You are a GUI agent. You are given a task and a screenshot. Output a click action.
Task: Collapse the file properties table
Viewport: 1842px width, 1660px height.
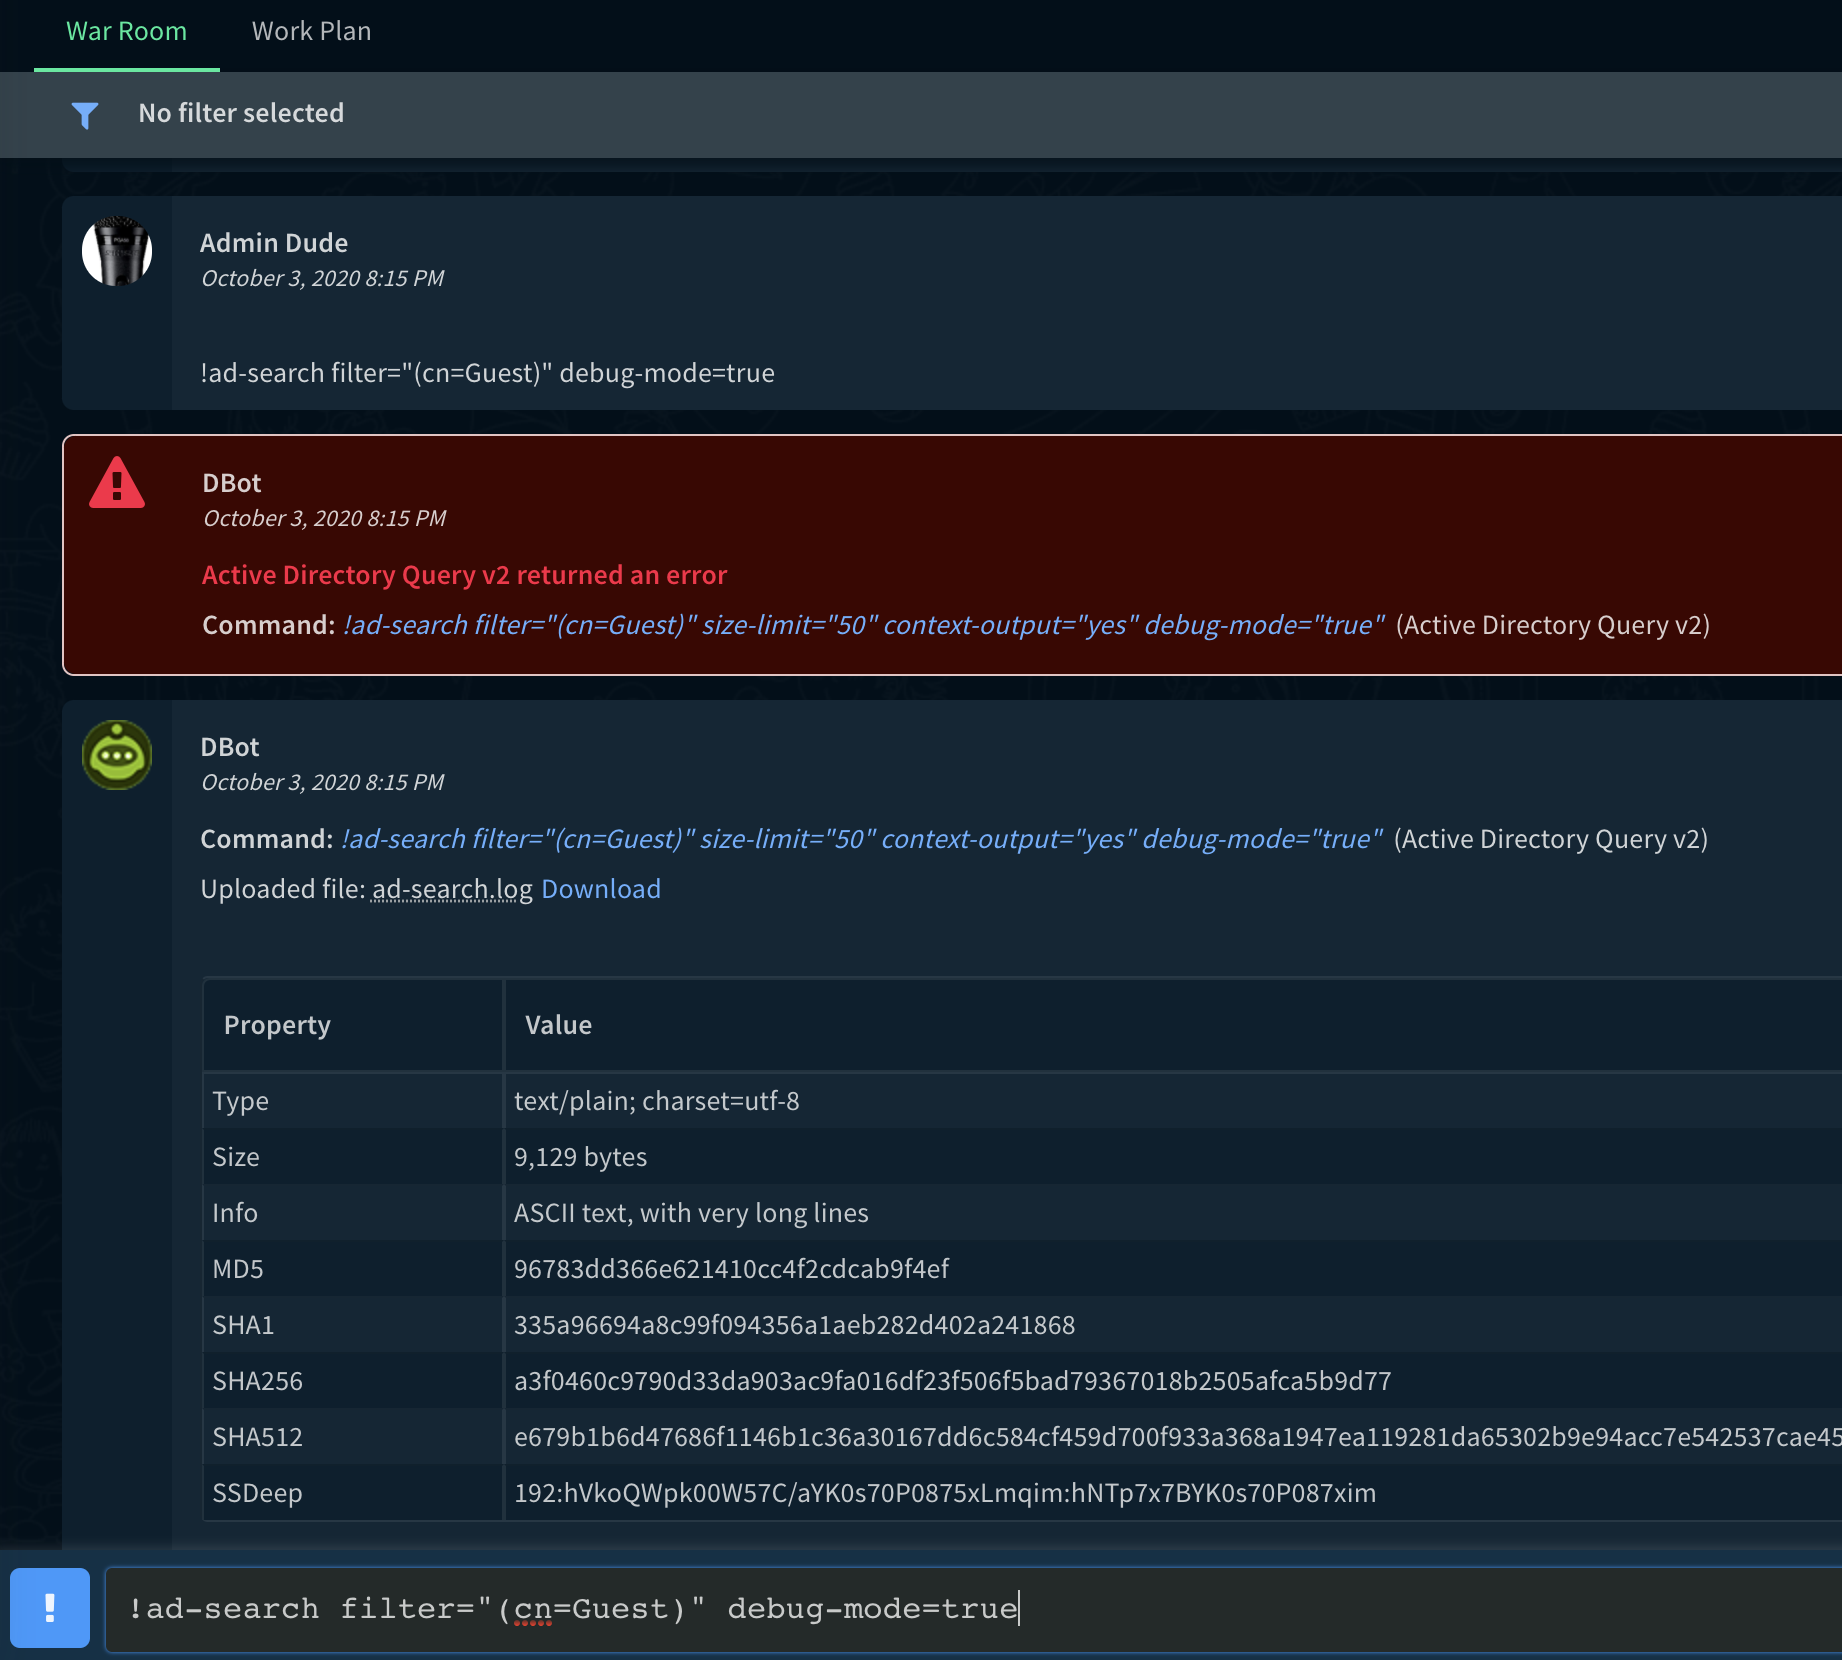tap(277, 1024)
